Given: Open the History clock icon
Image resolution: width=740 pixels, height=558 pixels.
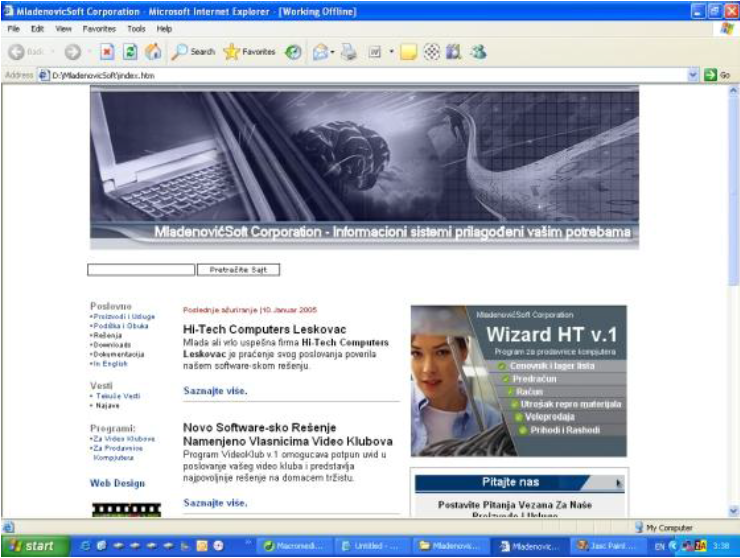Looking at the screenshot, I should coord(293,52).
